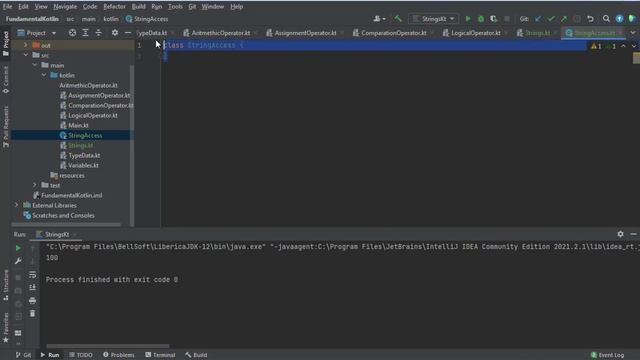Click the Build project hammer icon
640x360 pixels.
coord(398,19)
